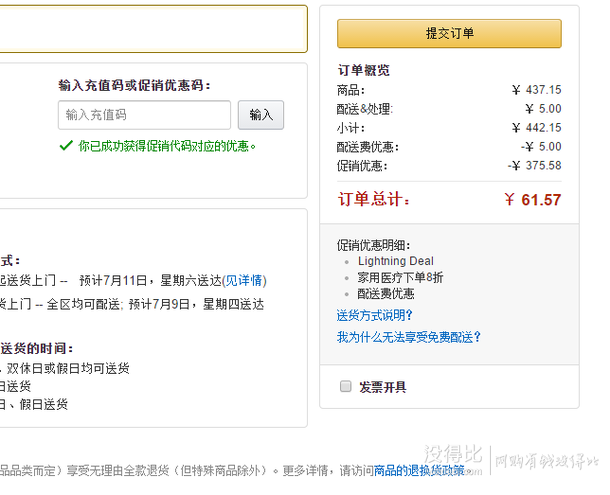Viewport: 610px width, 495px height.
Task: Click the 双休日或假日均可送货 option text
Action: [x=68, y=368]
